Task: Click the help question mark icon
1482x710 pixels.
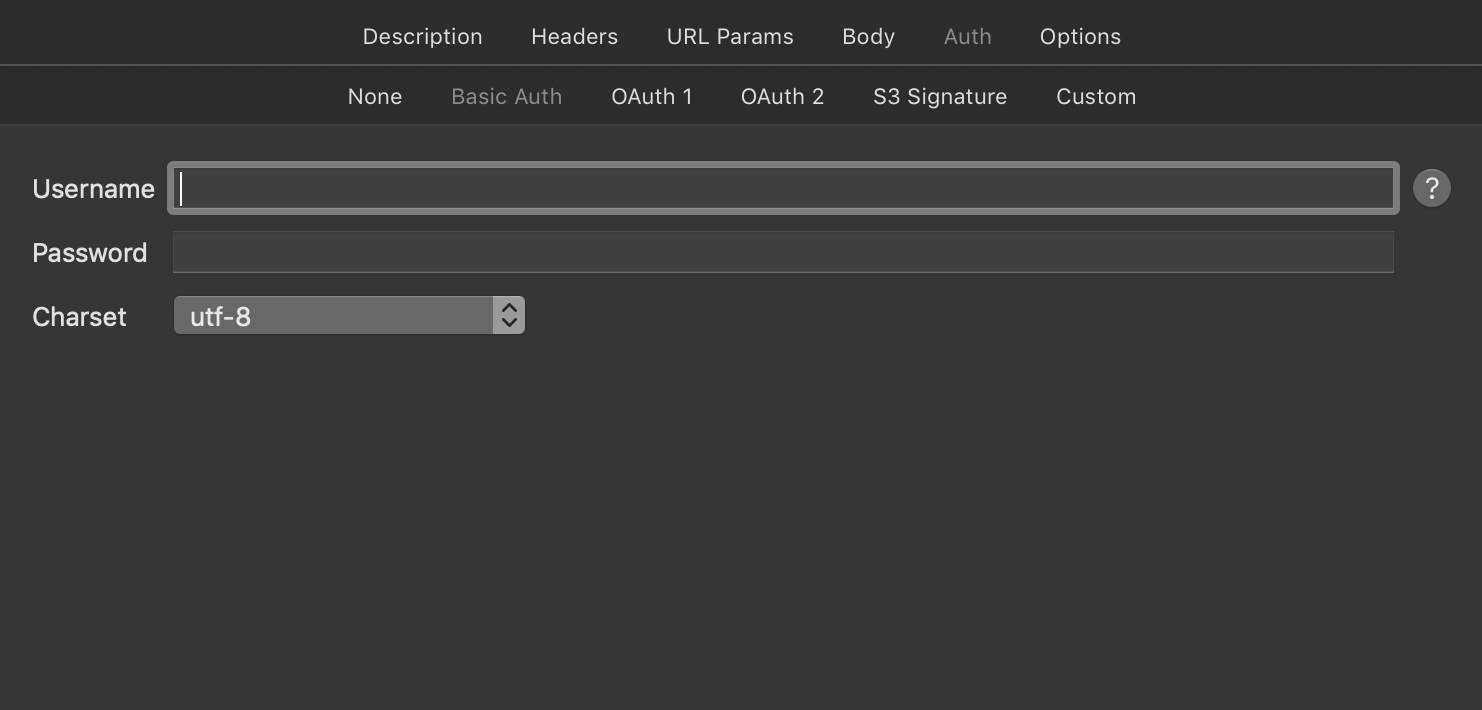Action: point(1431,188)
